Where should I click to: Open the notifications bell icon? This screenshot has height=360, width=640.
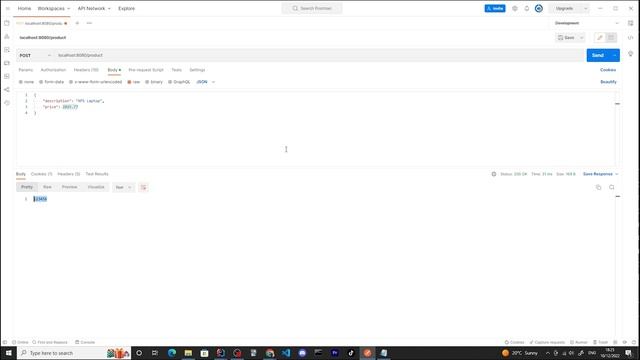pos(527,9)
